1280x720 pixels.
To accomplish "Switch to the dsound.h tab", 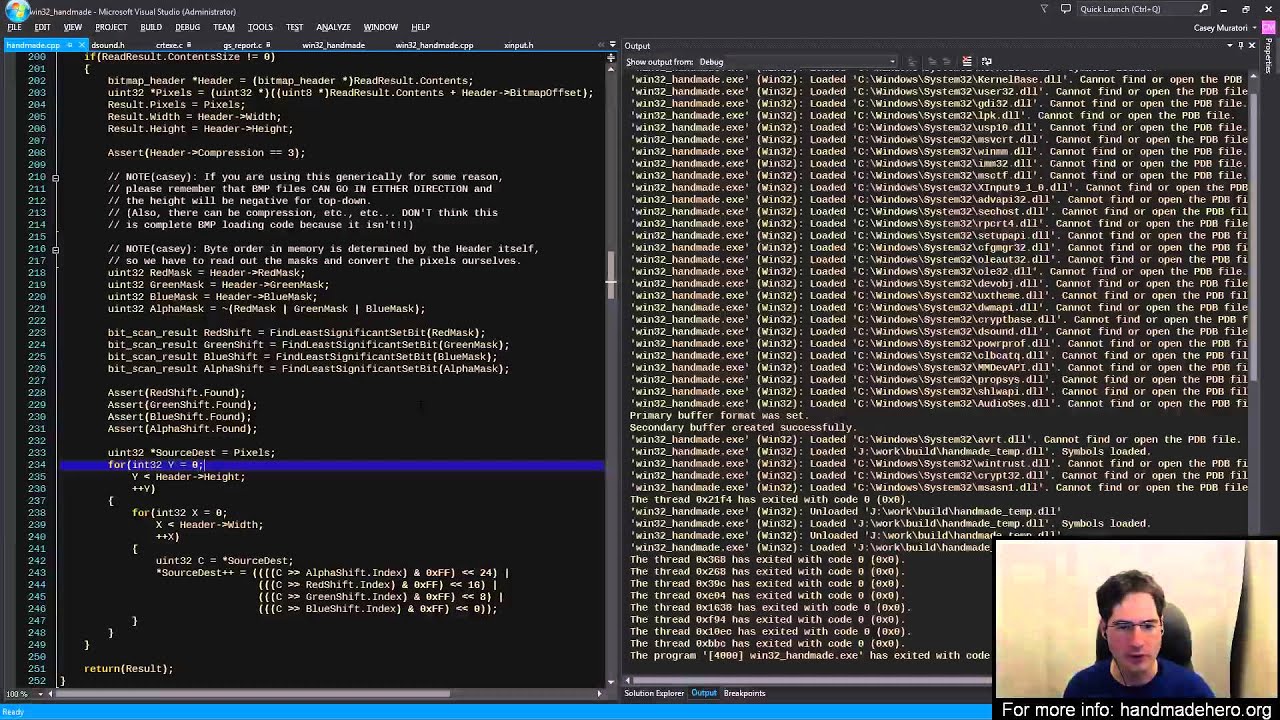I will pyautogui.click(x=108, y=45).
